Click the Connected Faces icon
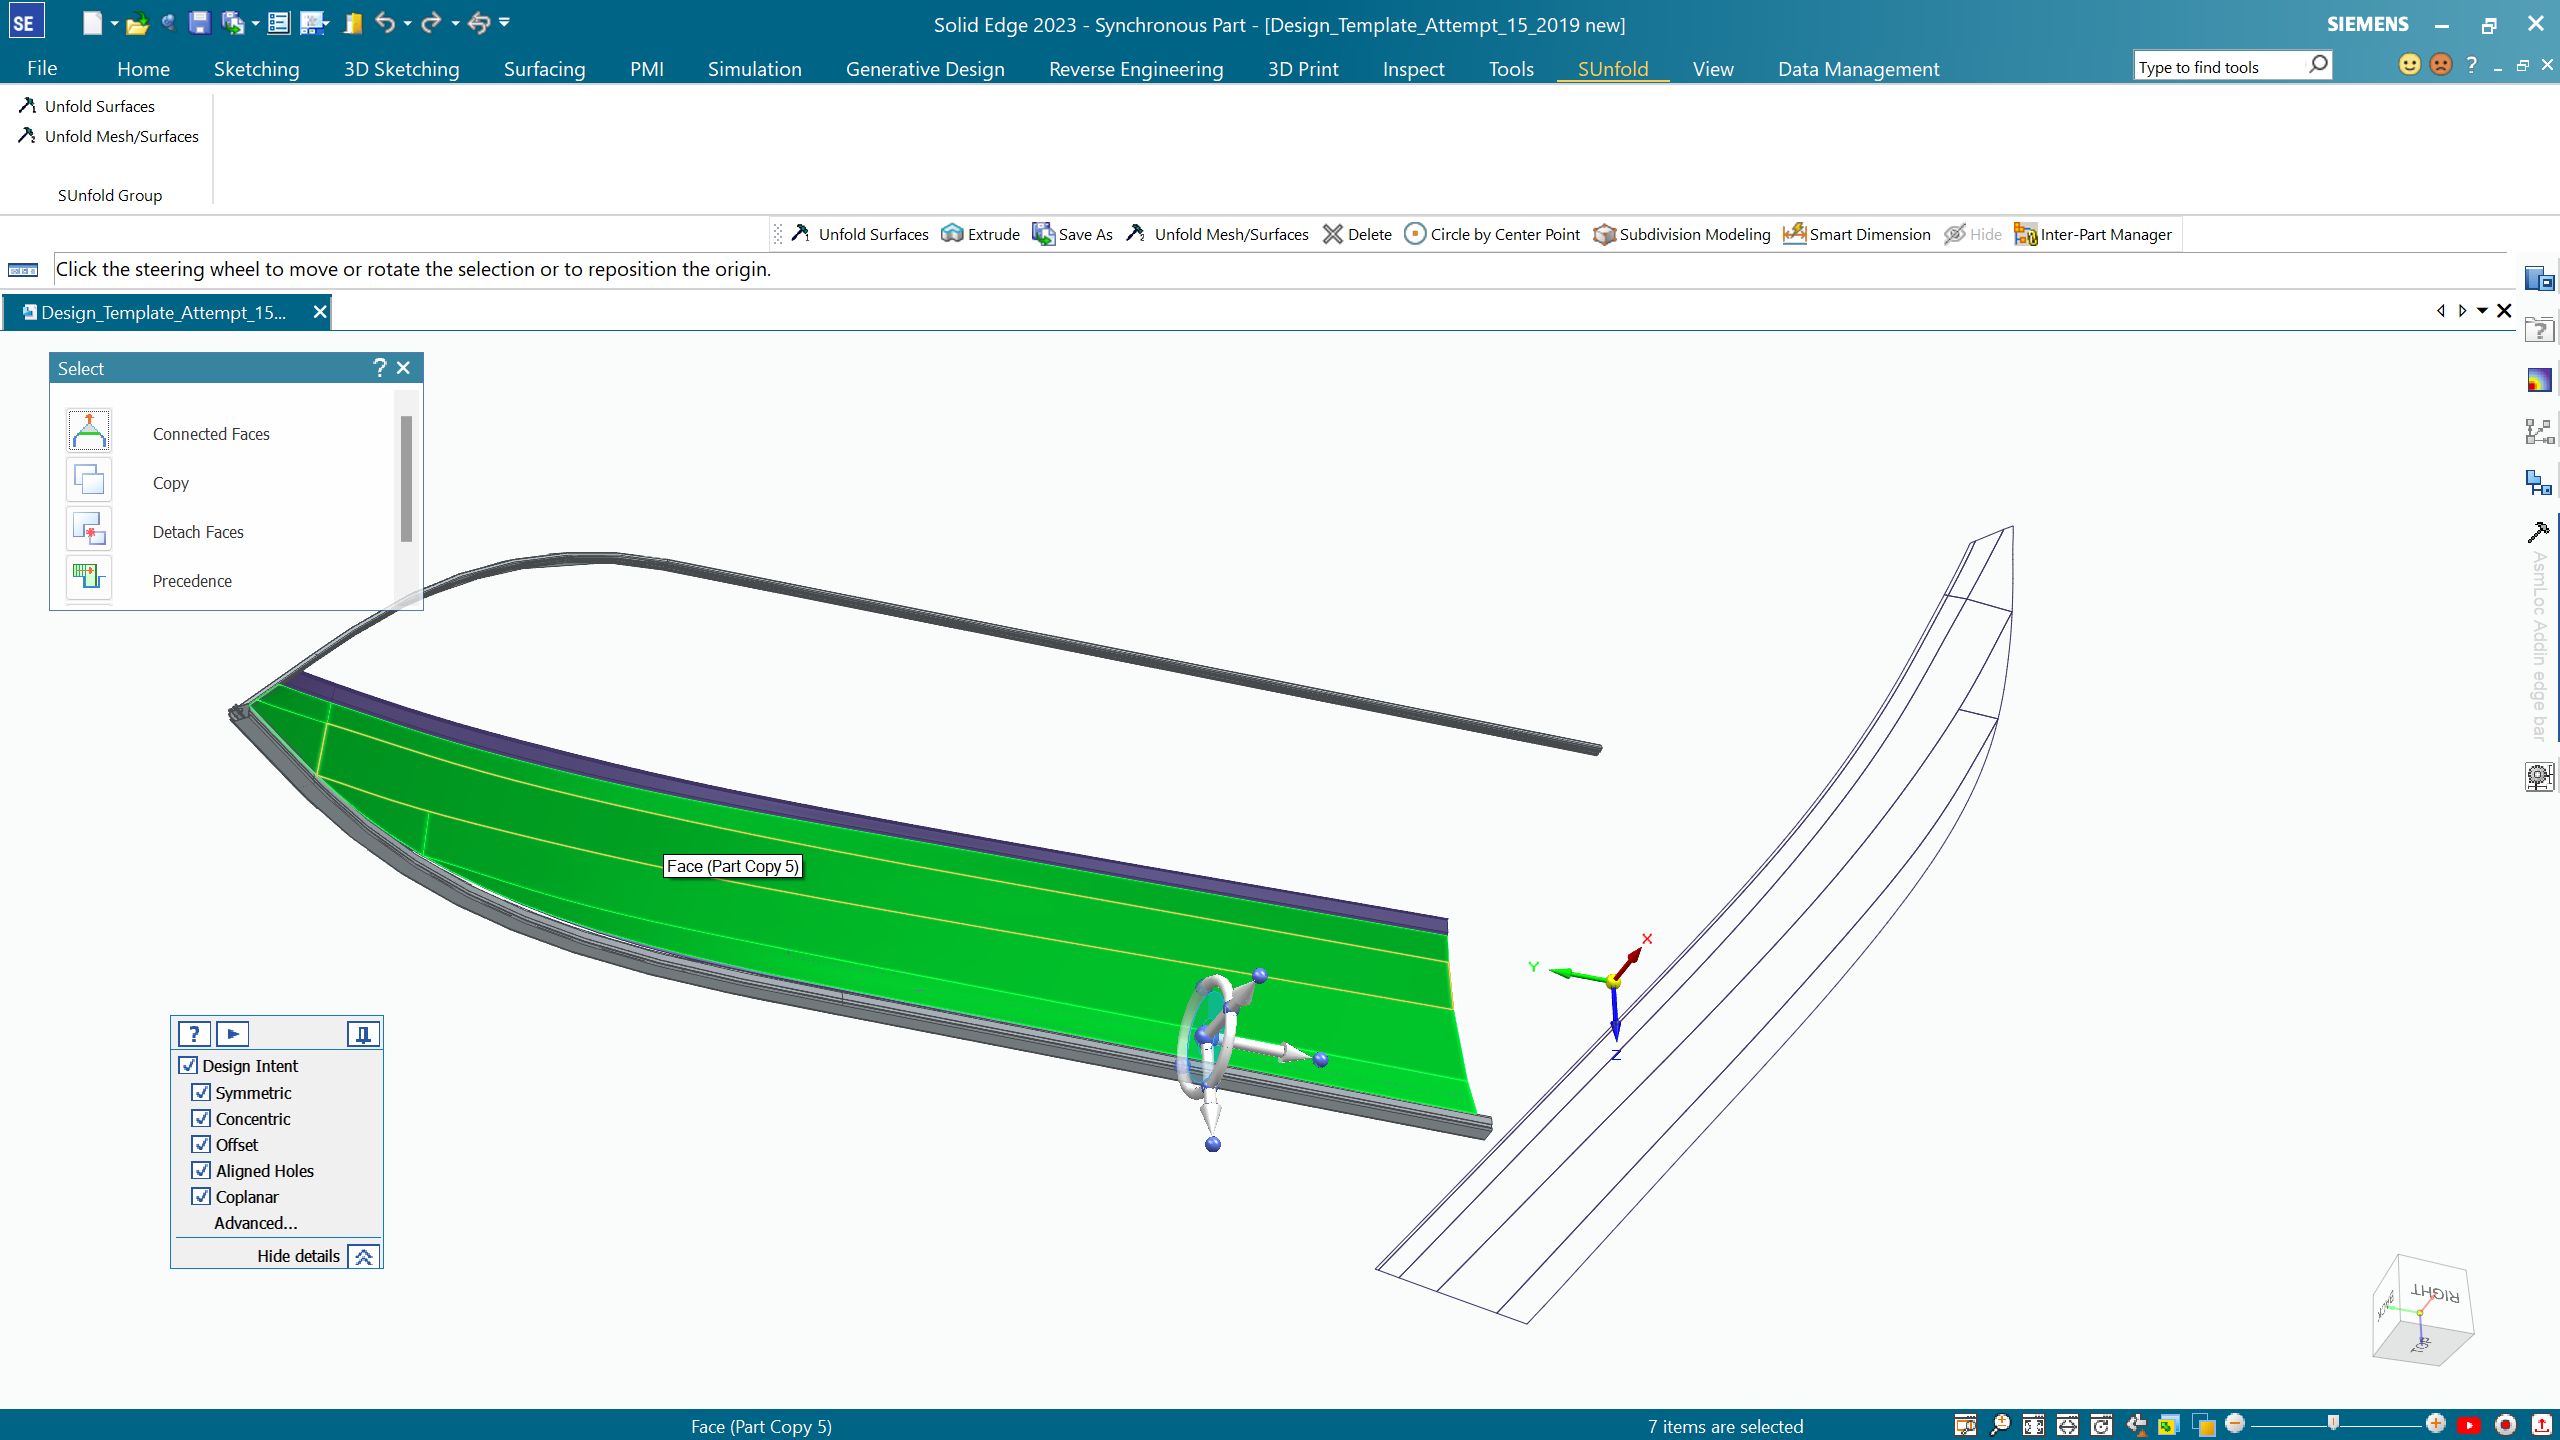 (x=89, y=432)
